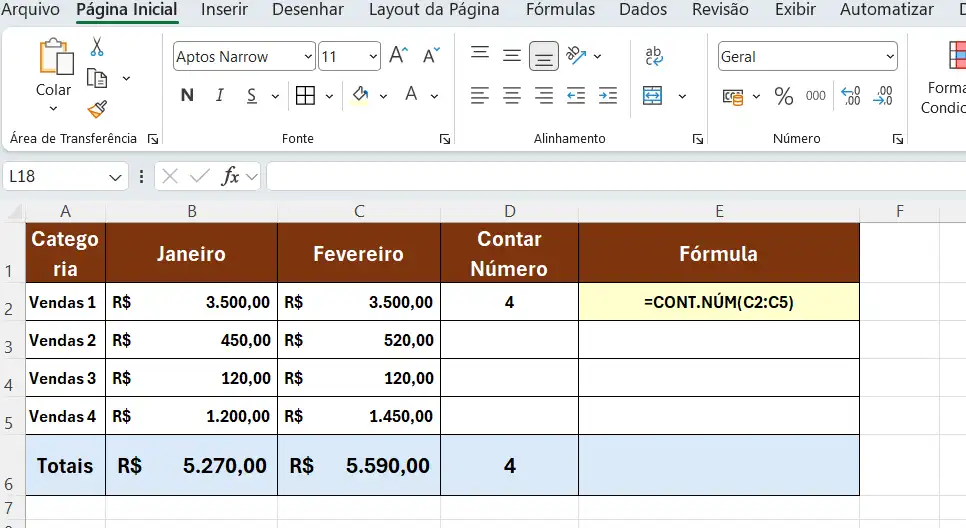Decrease font size with smaller A icon
The height and width of the screenshot is (528, 966).
coord(432,56)
